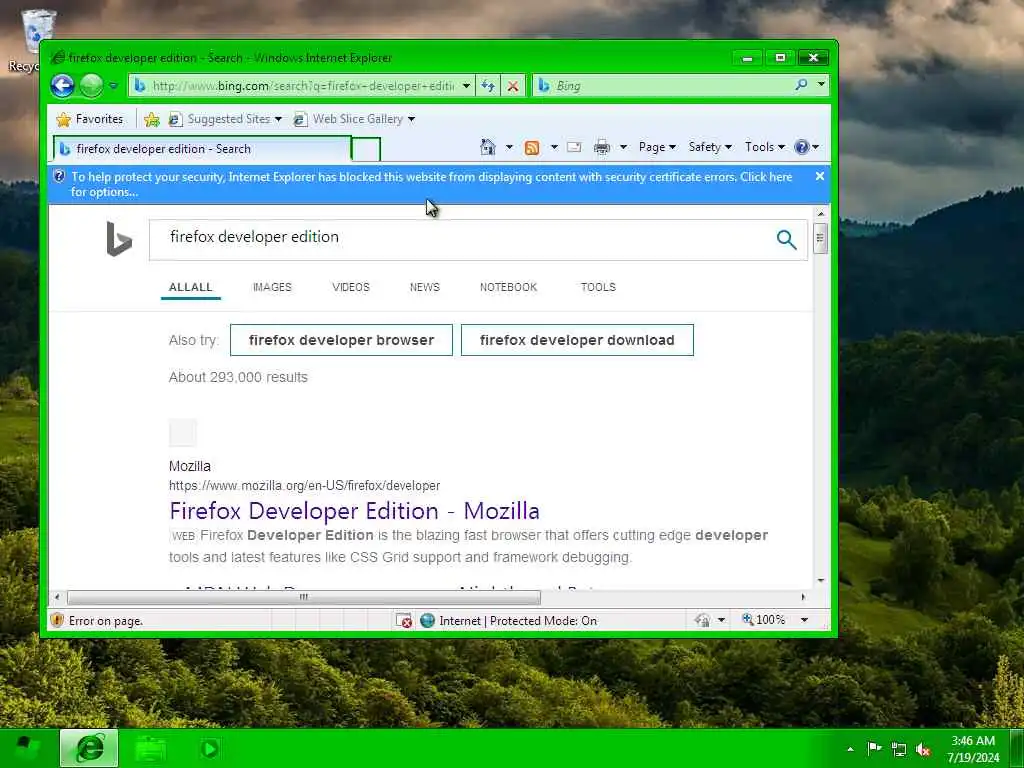Expand the zoom level dropdown arrow
The height and width of the screenshot is (768, 1024).
tap(805, 620)
